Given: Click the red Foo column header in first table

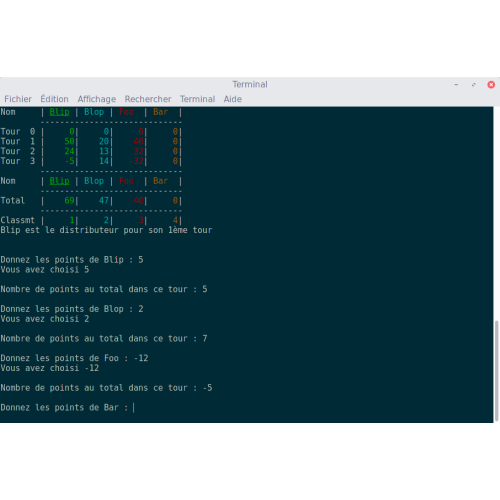Looking at the screenshot, I should point(126,112).
